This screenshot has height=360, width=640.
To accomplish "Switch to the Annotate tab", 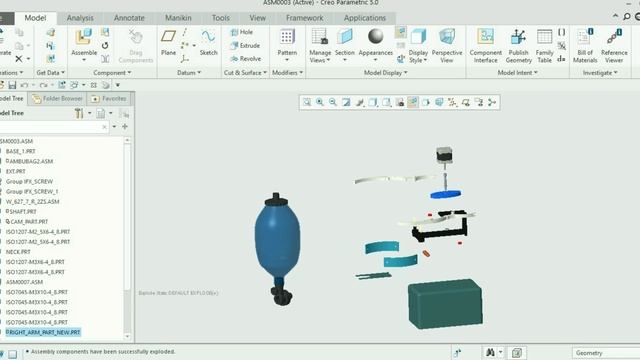I will (x=129, y=18).
